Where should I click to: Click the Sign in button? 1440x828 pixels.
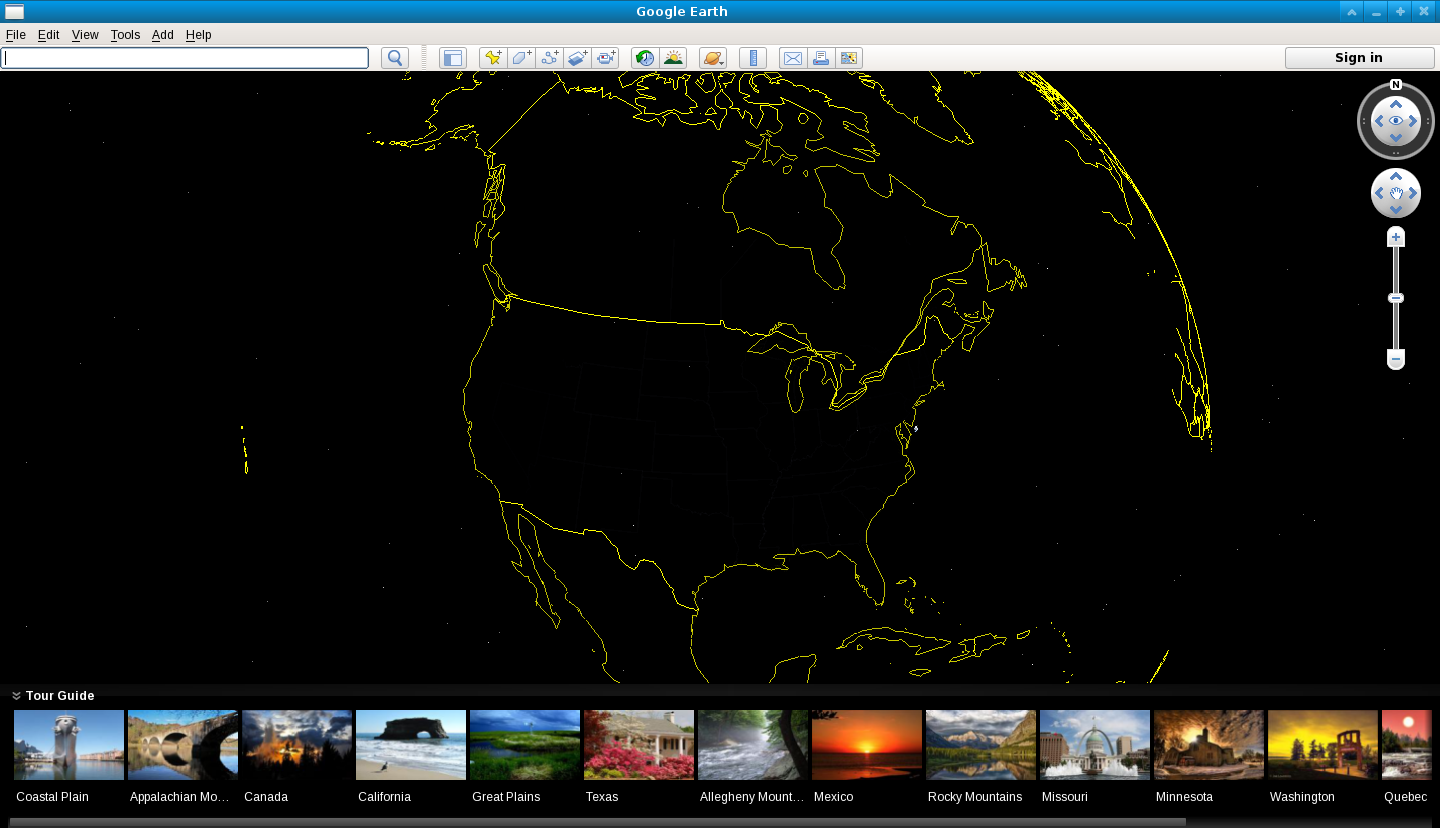click(x=1359, y=58)
